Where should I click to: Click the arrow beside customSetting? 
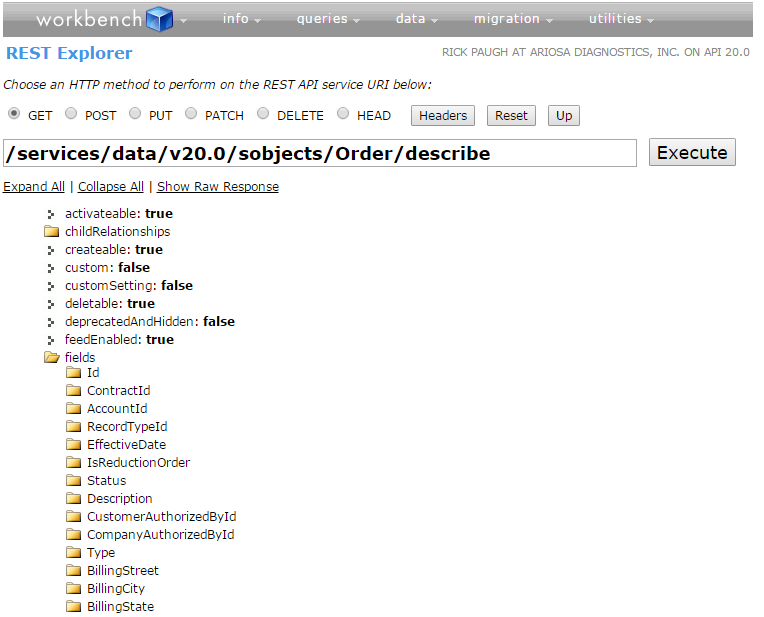[x=51, y=286]
